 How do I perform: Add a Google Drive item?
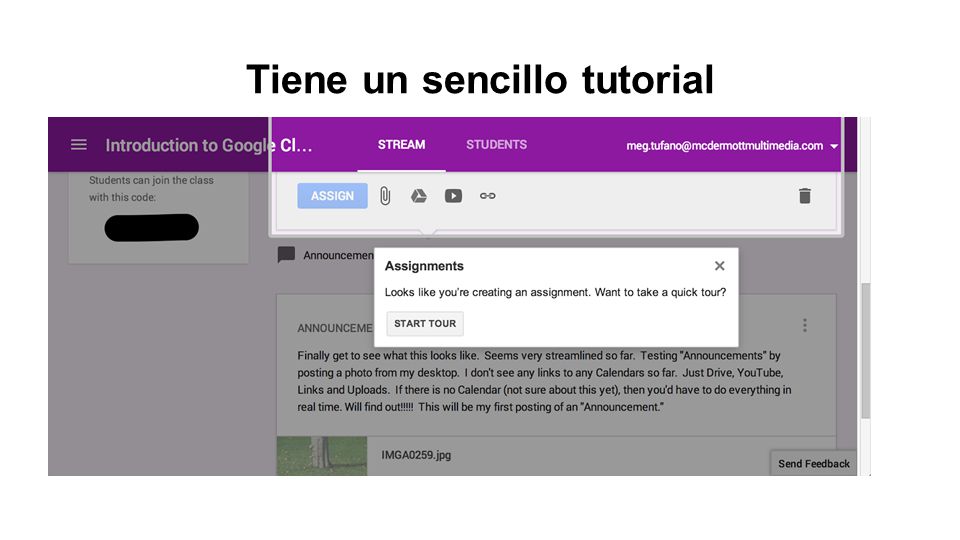(x=419, y=196)
